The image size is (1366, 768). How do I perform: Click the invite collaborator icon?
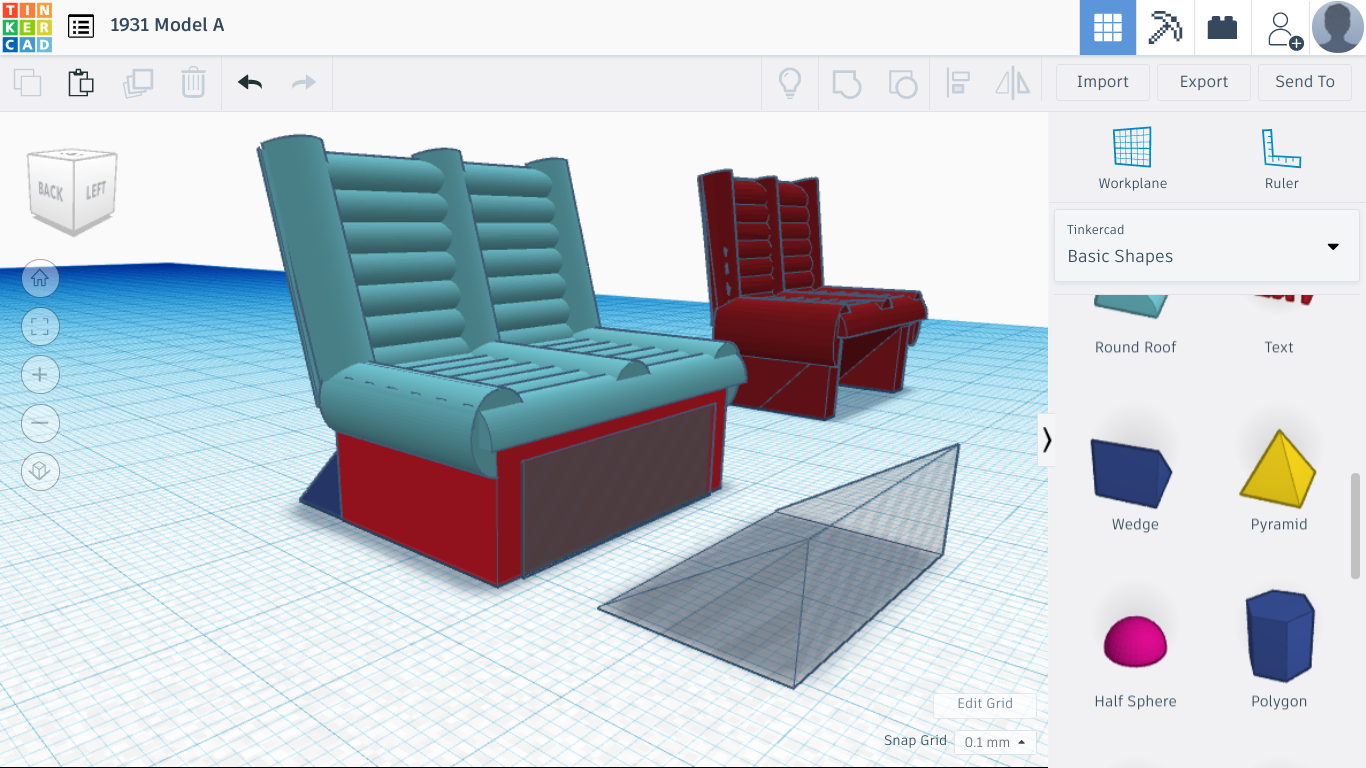point(1283,29)
